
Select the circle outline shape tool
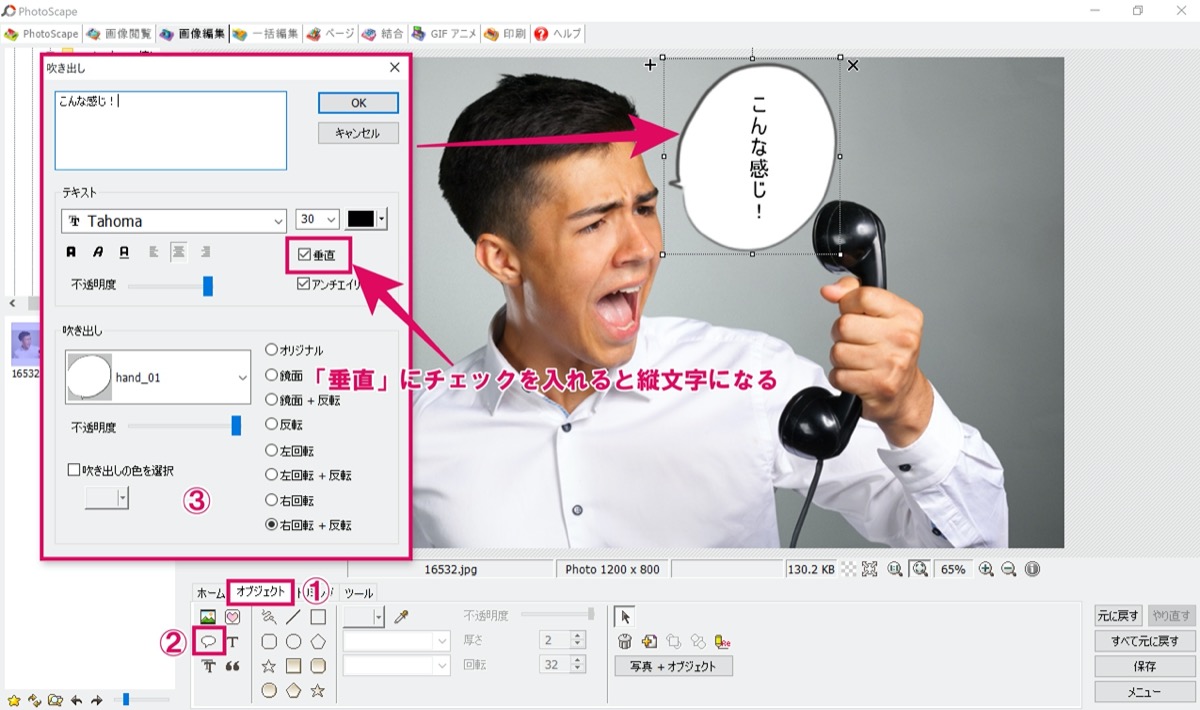(293, 641)
